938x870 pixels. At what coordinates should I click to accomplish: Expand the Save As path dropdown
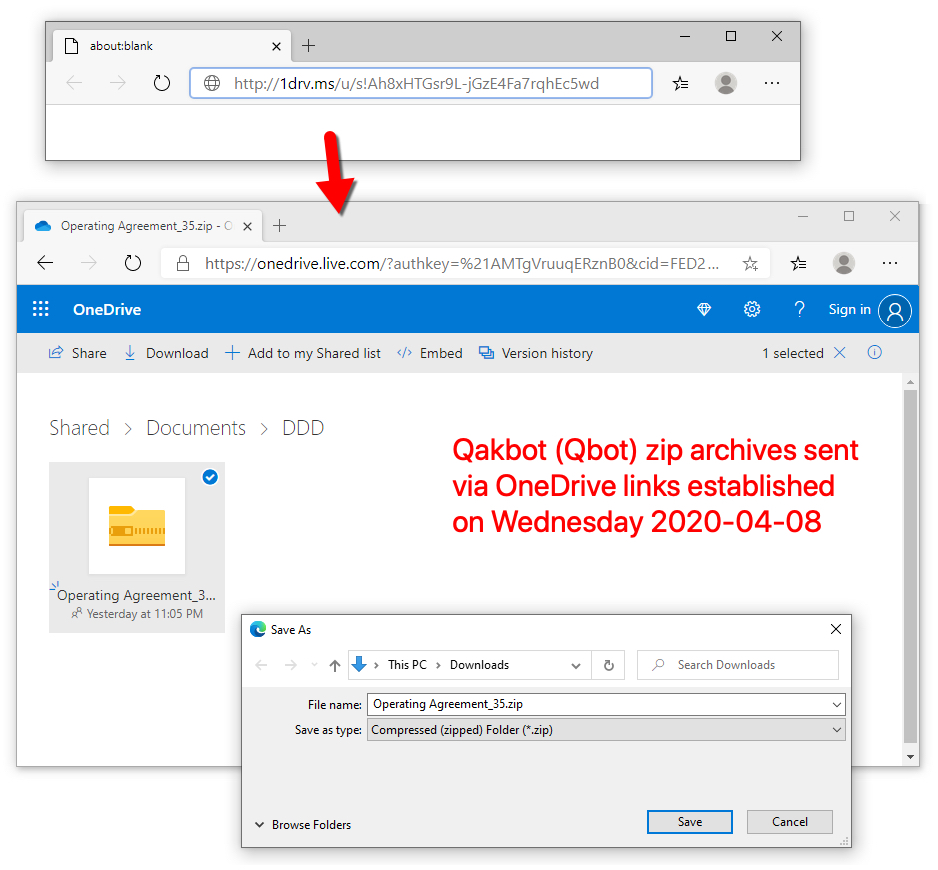coord(576,665)
